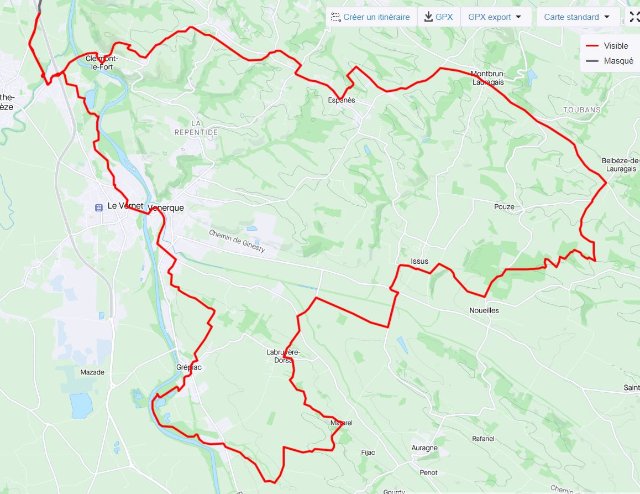Toggle fullscreen map with the expand icon
640x494 pixels.
tap(634, 17)
